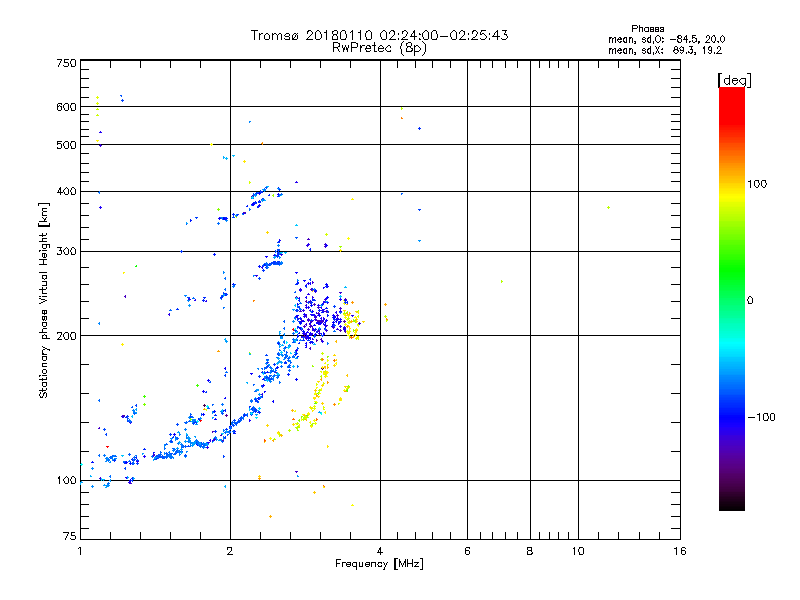Click the 'RwPretec (8p)' subtitle

[379, 48]
